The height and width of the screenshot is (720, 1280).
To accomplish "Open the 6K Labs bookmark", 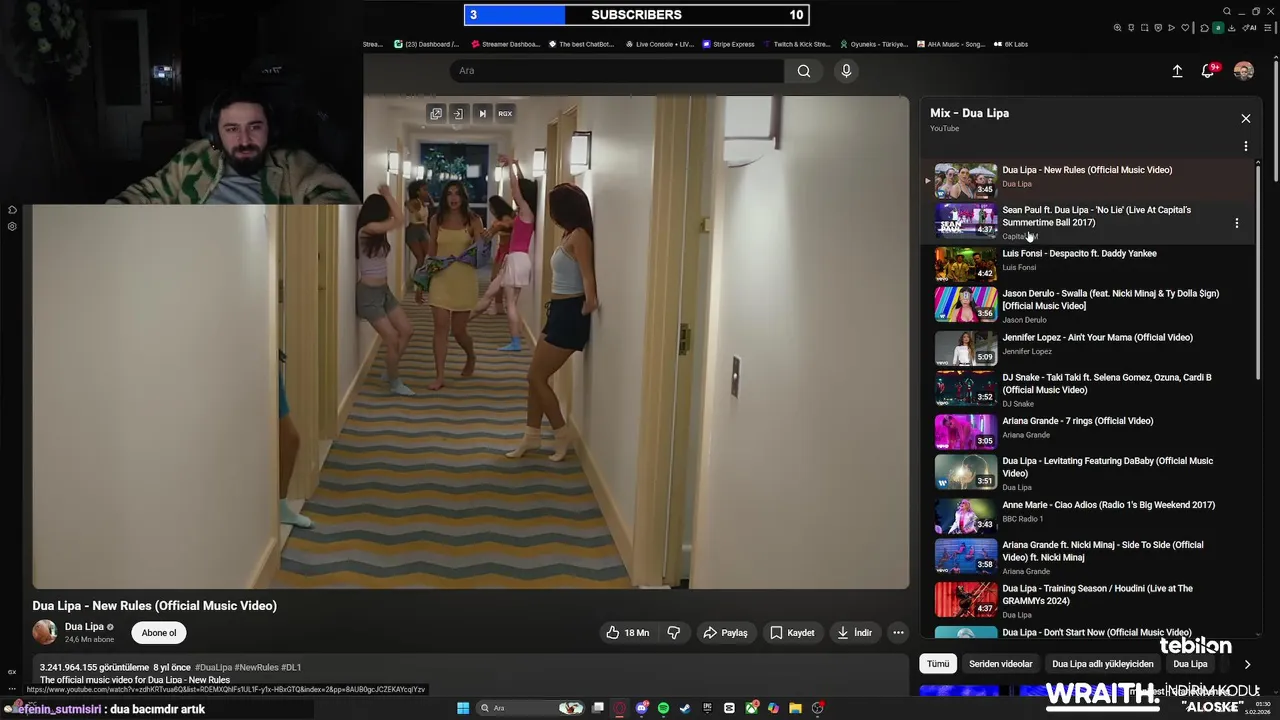I will tap(1010, 44).
